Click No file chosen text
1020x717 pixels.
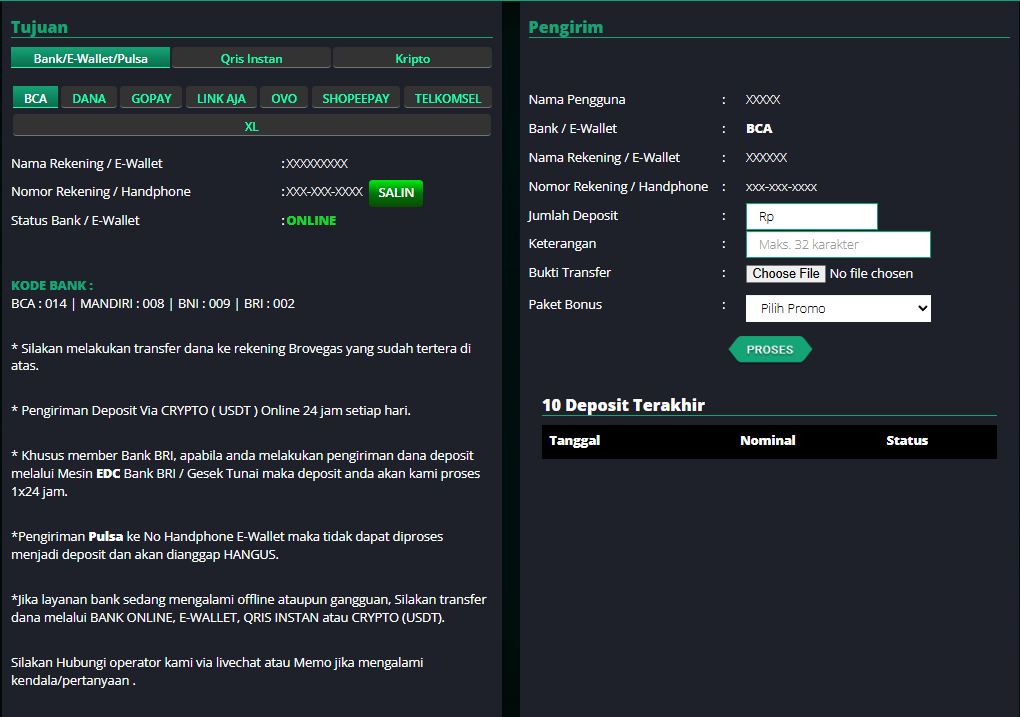point(871,274)
